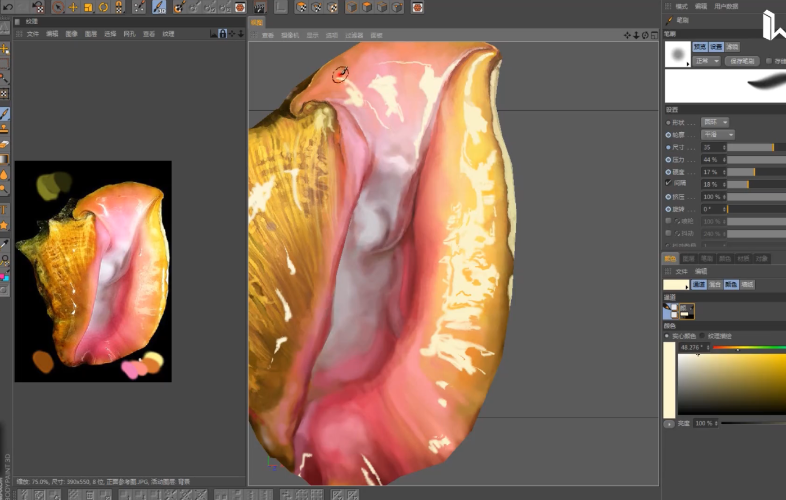Open the 正常 blend mode dropdown
This screenshot has height=500, width=786.
coord(707,61)
